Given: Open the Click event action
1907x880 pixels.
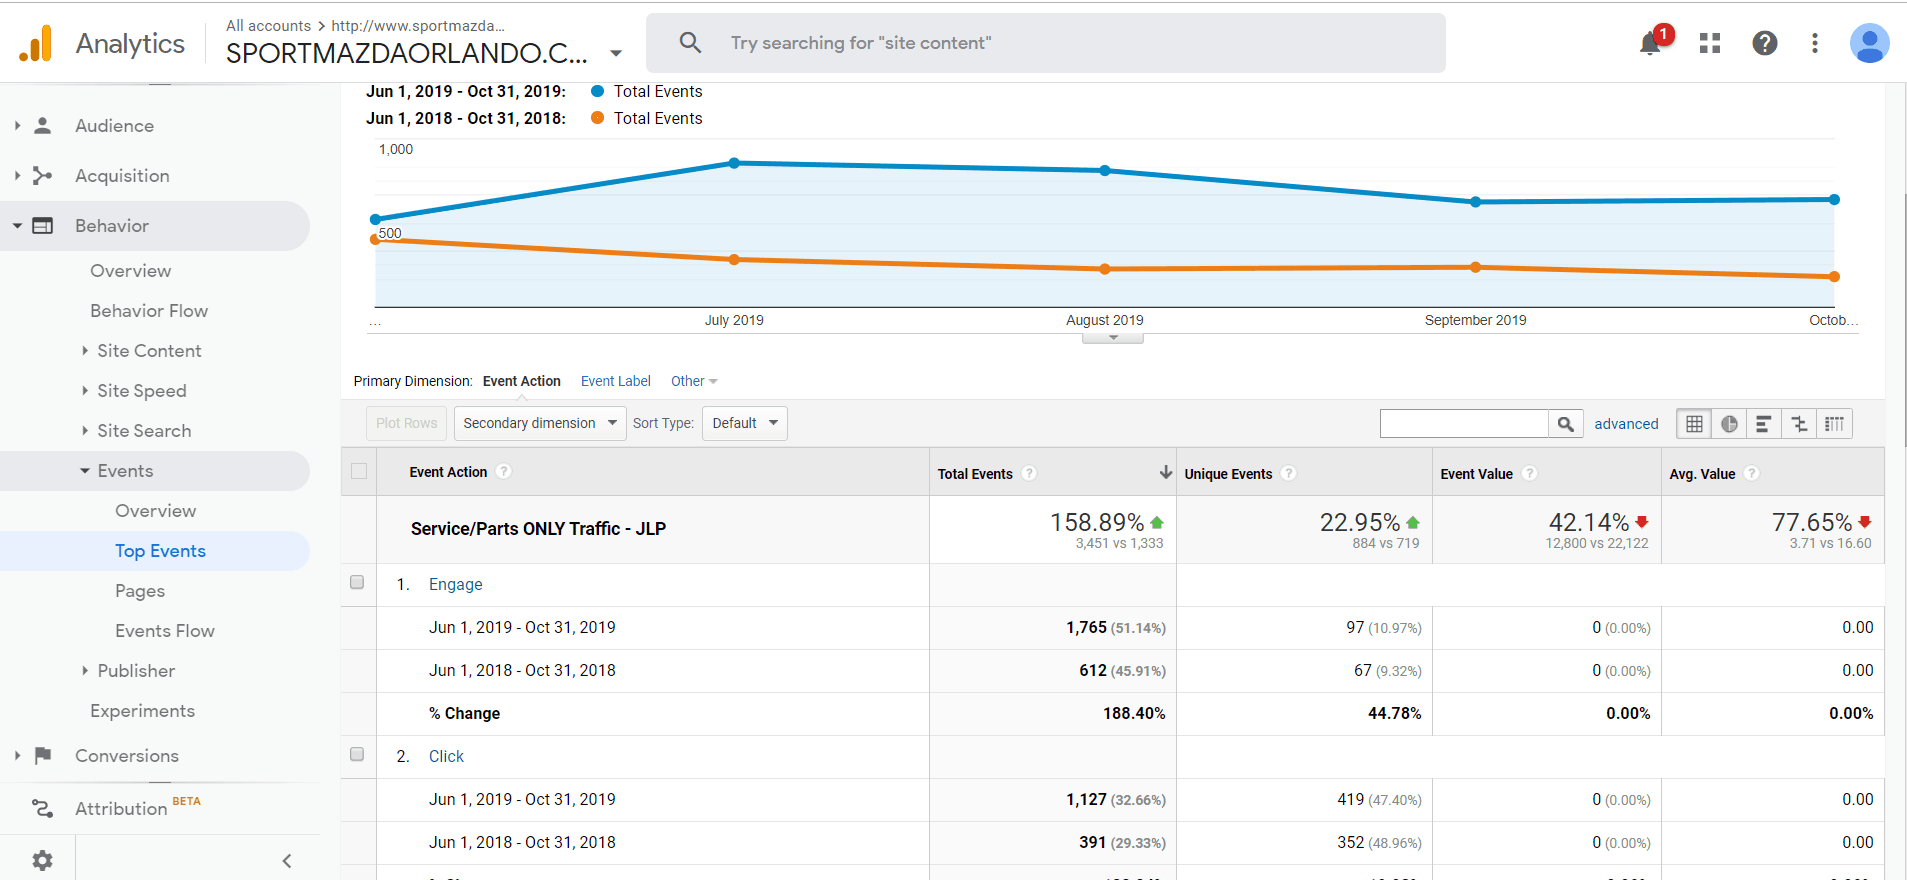Looking at the screenshot, I should (446, 756).
